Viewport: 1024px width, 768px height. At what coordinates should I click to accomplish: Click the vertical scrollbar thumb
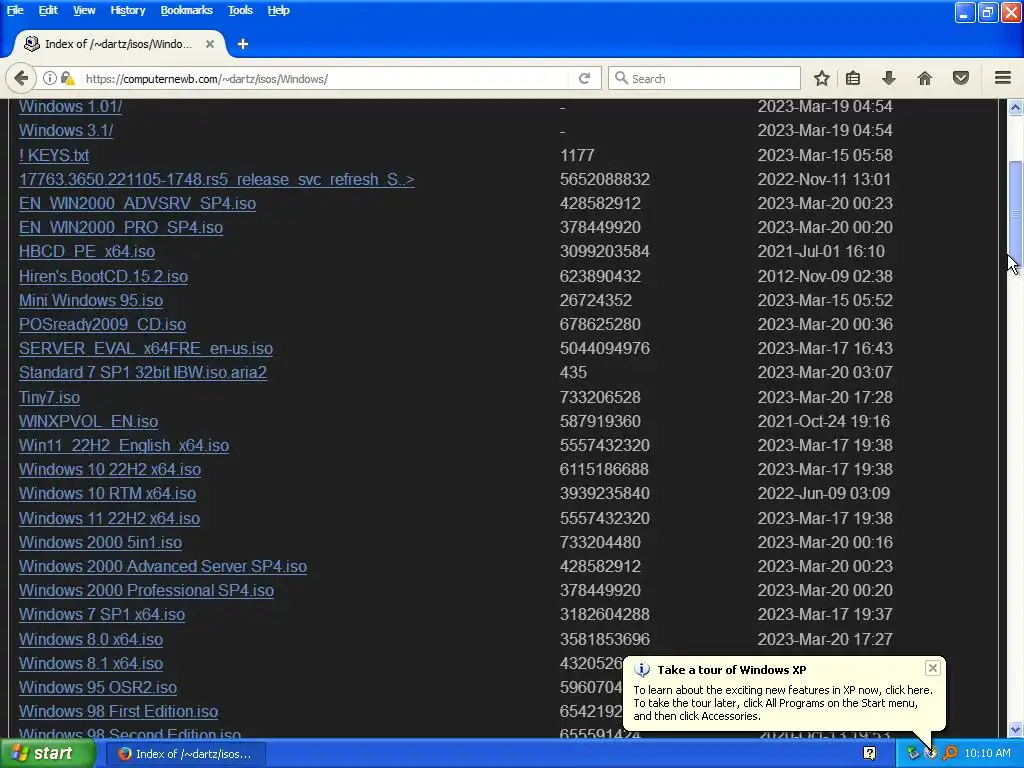(x=1015, y=214)
